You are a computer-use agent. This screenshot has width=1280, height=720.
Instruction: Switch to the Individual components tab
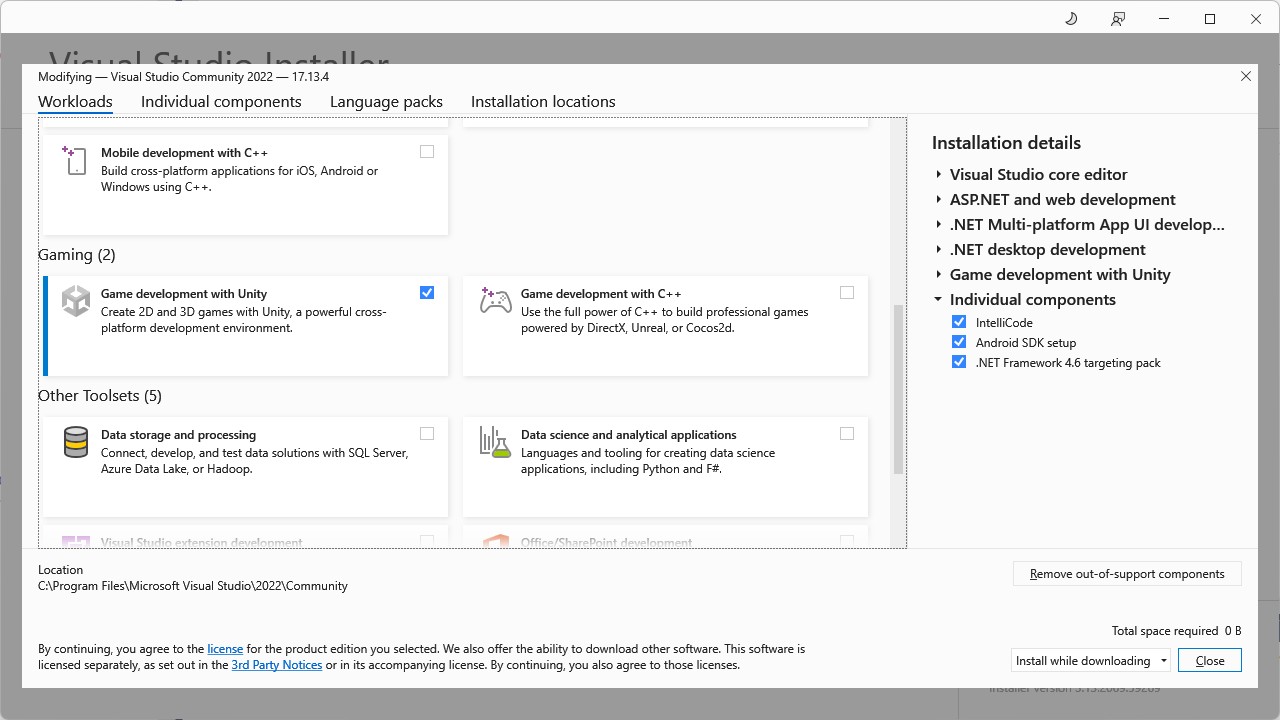click(221, 102)
